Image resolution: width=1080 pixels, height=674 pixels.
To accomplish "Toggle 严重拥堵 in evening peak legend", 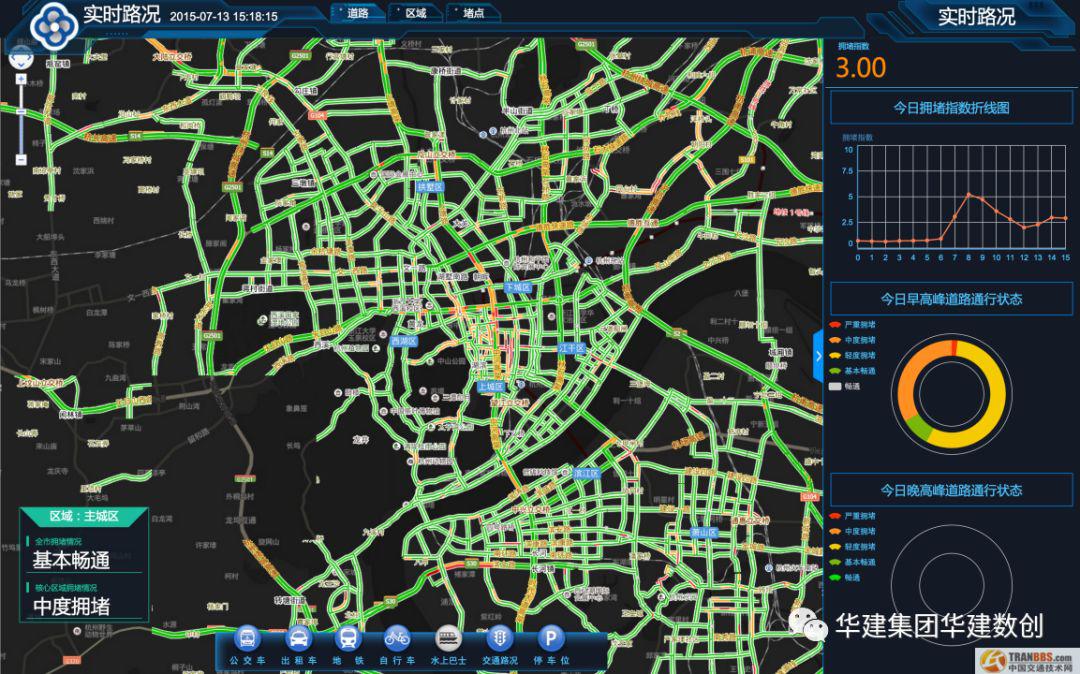I will pos(853,516).
